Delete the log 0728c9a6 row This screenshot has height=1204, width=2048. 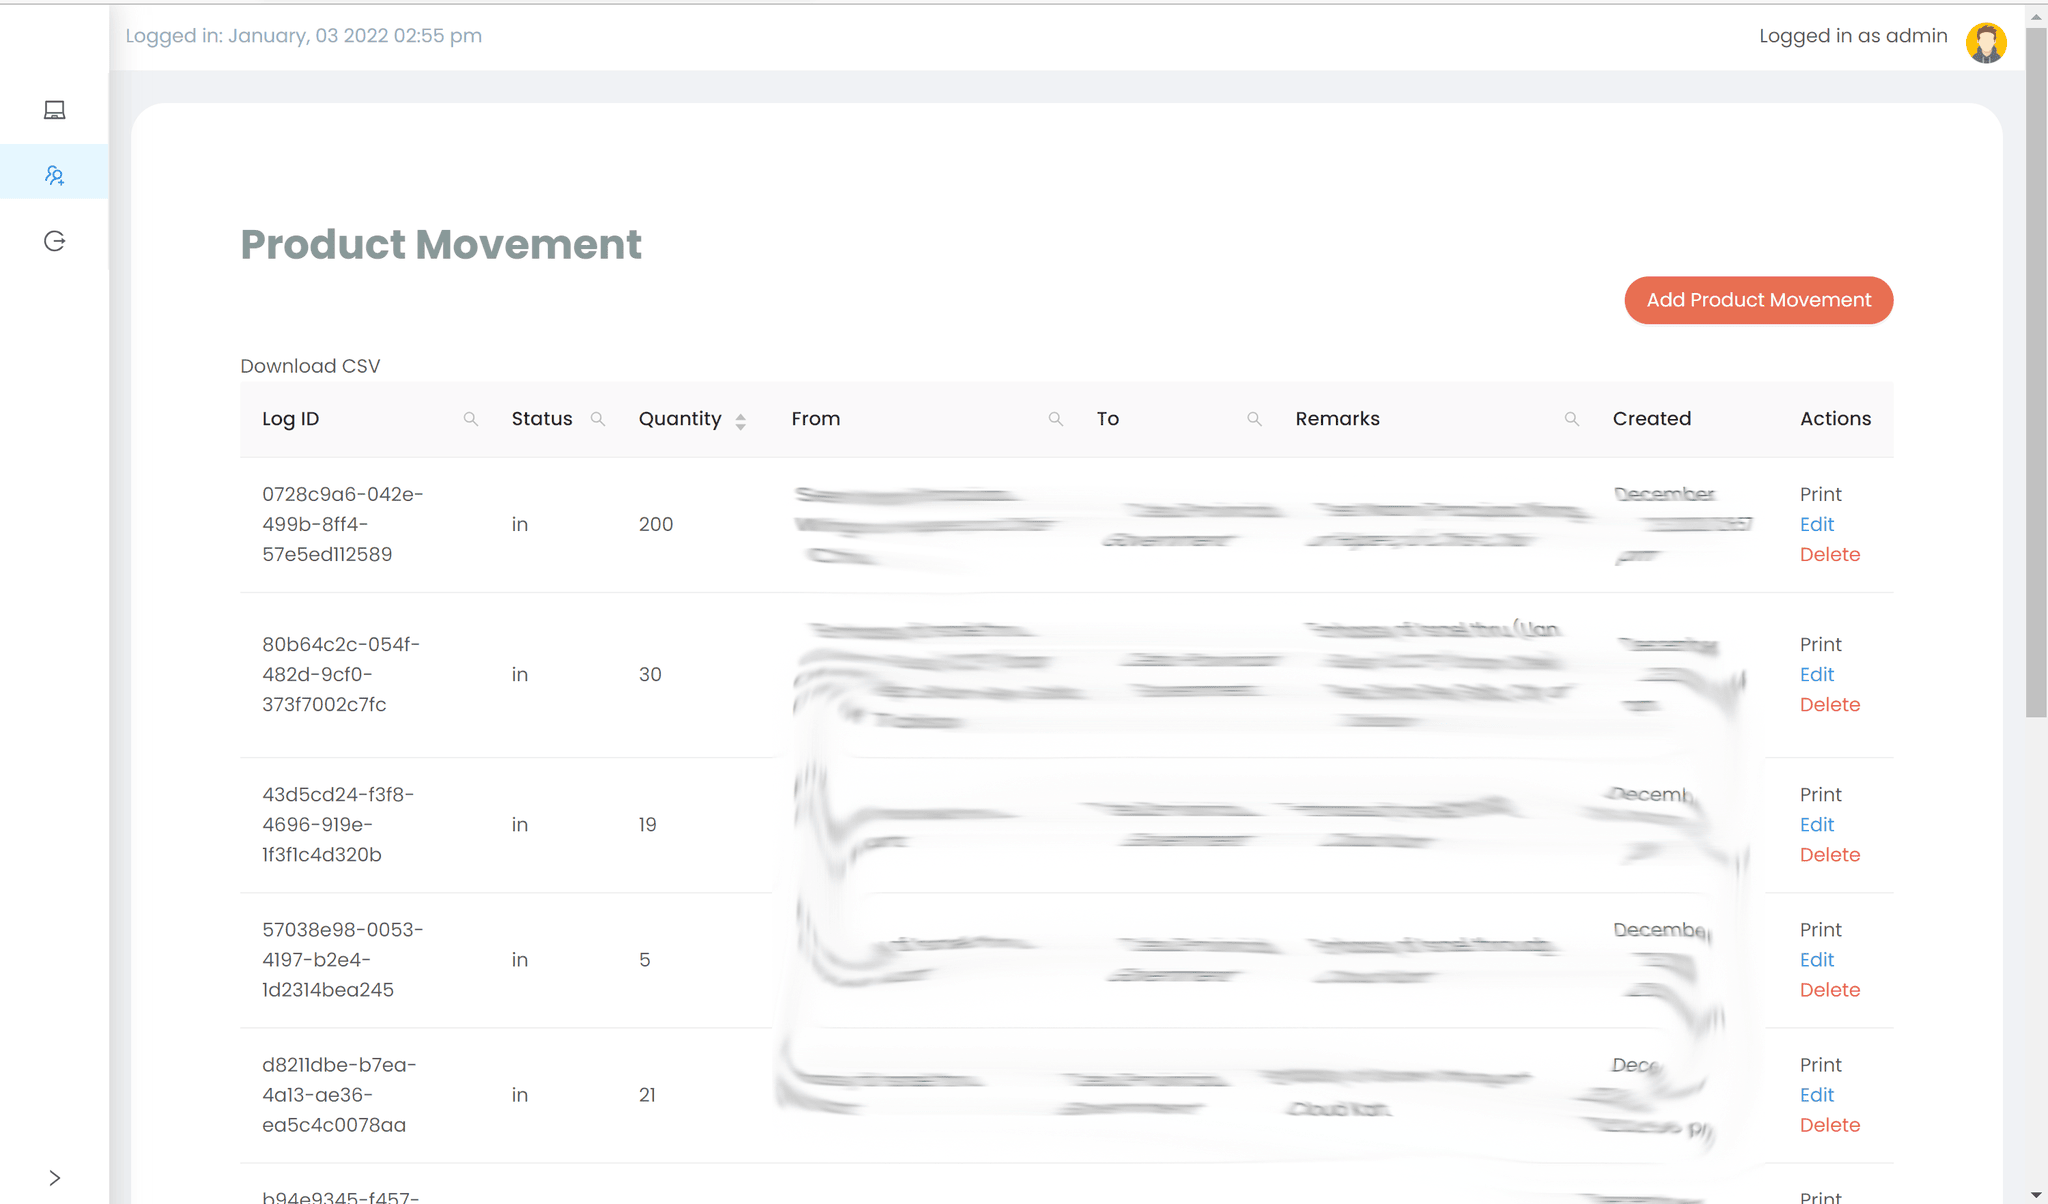click(x=1830, y=554)
